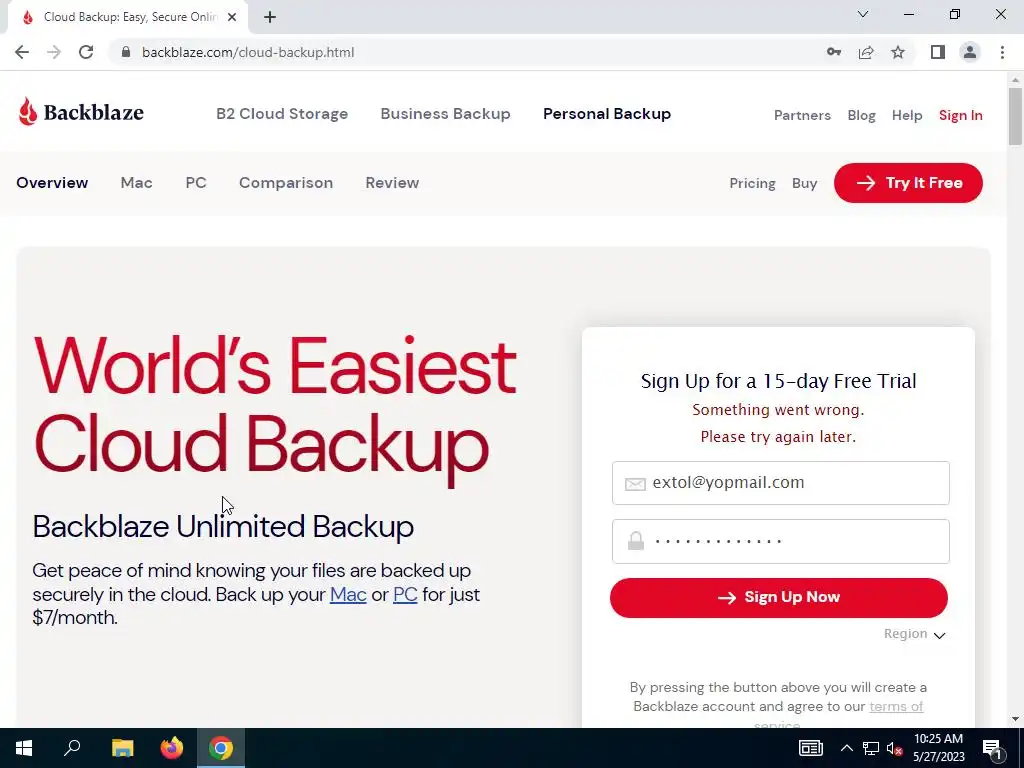Switch to the PC tab
The width and height of the screenshot is (1024, 768).
[196, 183]
